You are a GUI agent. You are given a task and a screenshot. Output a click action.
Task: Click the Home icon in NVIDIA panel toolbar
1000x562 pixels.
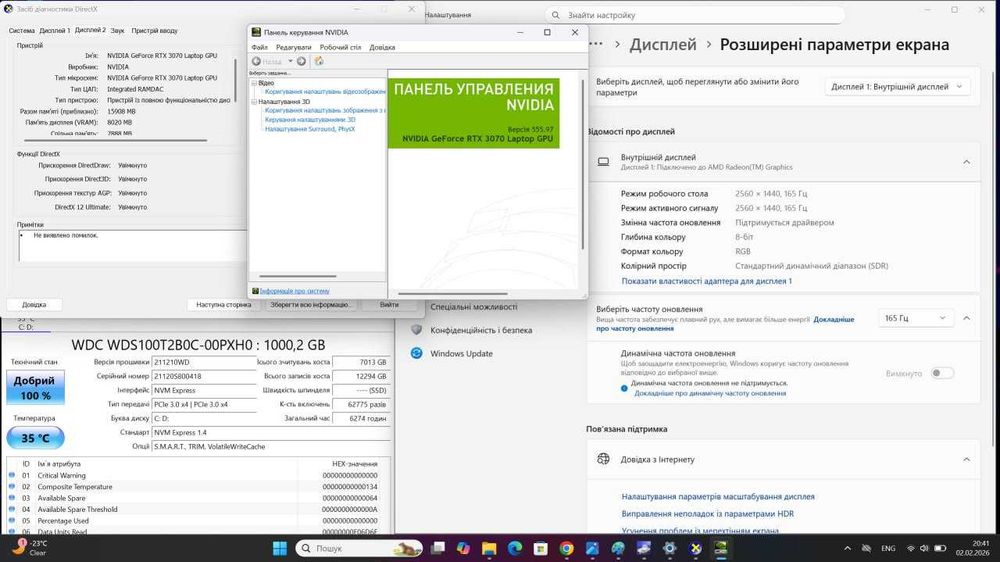[319, 61]
